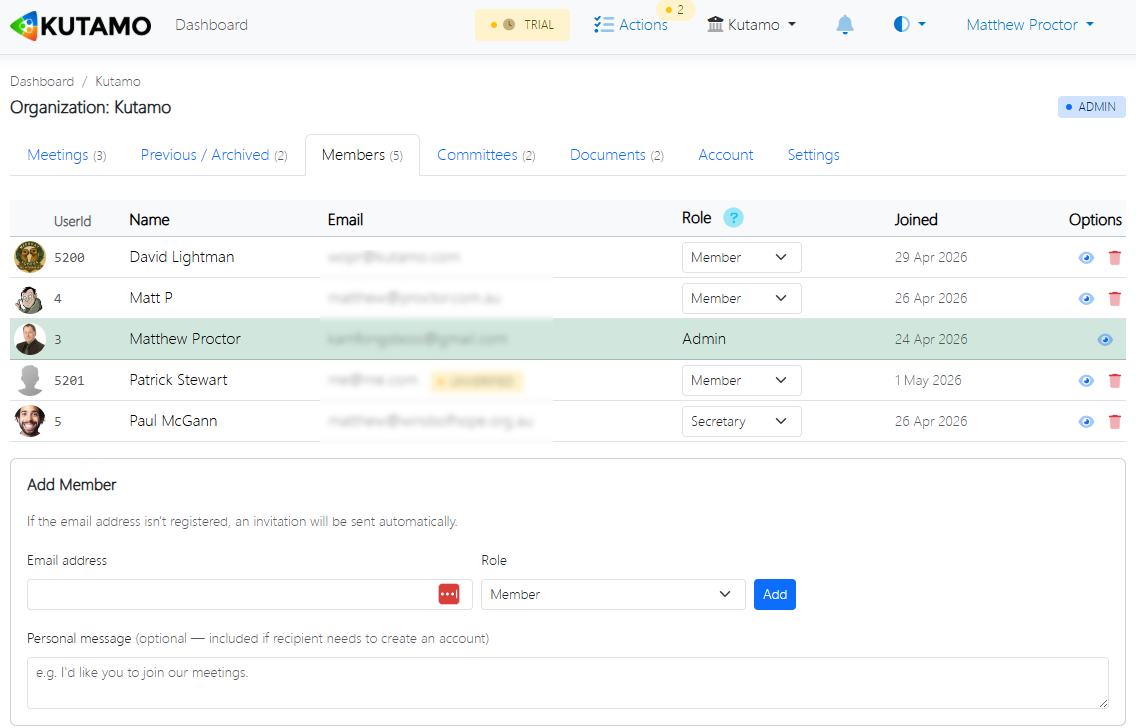Click the name David Lightman
Image resolution: width=1136 pixels, height=728 pixels.
[x=182, y=257]
